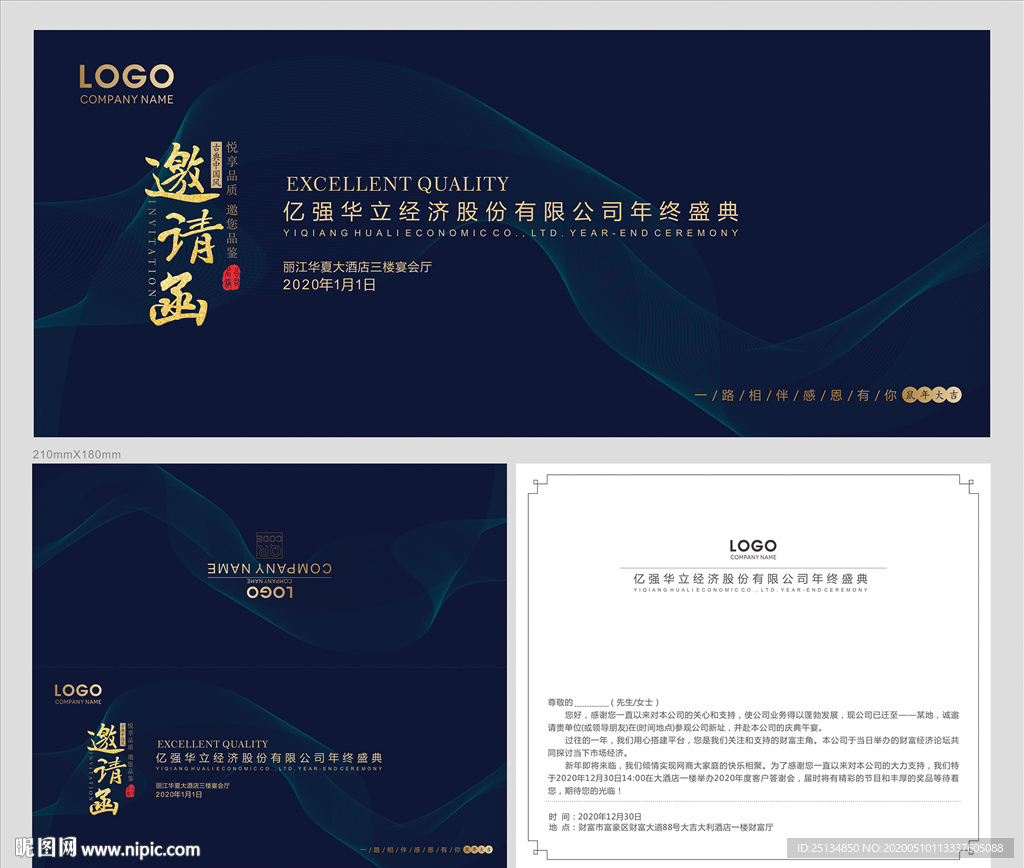Select the paragraph starting '过往的一年'
Image resolution: width=1024 pixels, height=868 pixels.
tap(753, 747)
